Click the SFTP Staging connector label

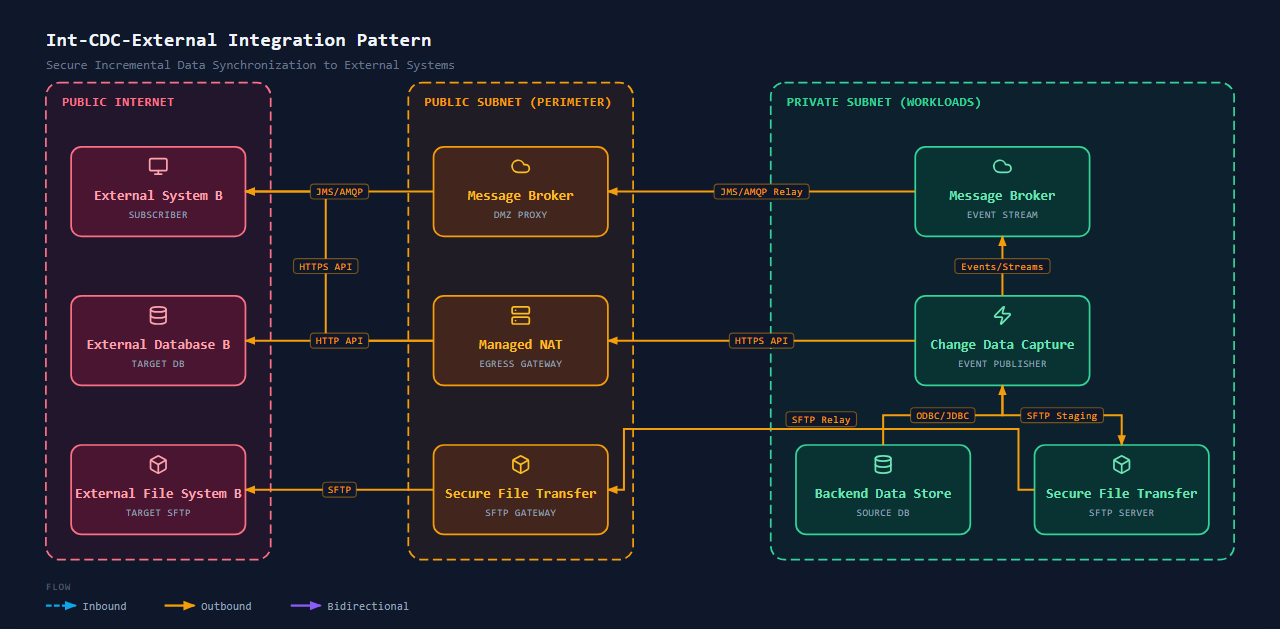pyautogui.click(x=1062, y=416)
